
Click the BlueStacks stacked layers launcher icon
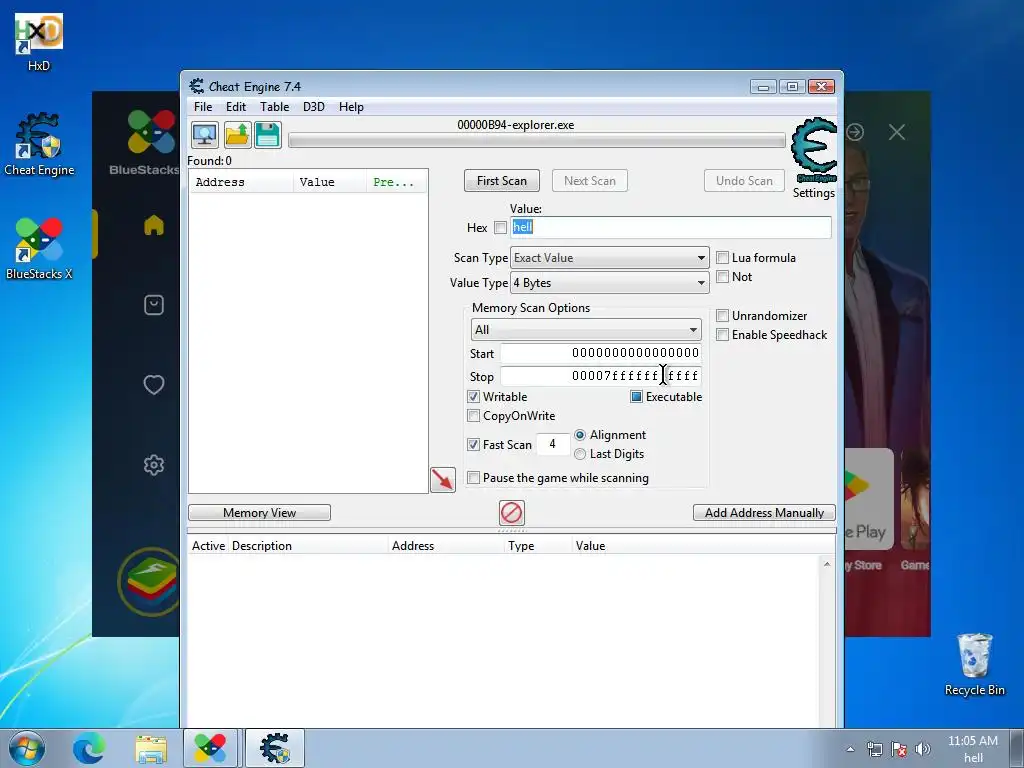click(152, 581)
